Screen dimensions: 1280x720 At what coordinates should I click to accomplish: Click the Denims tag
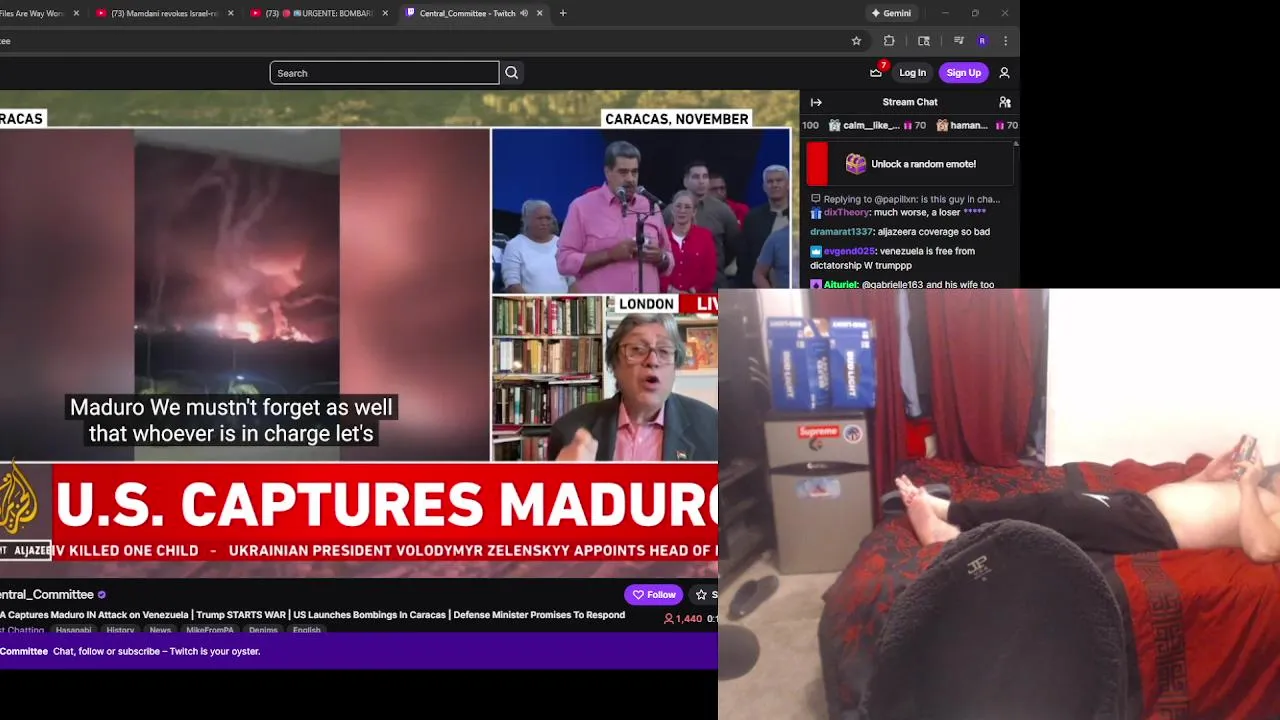coord(263,630)
